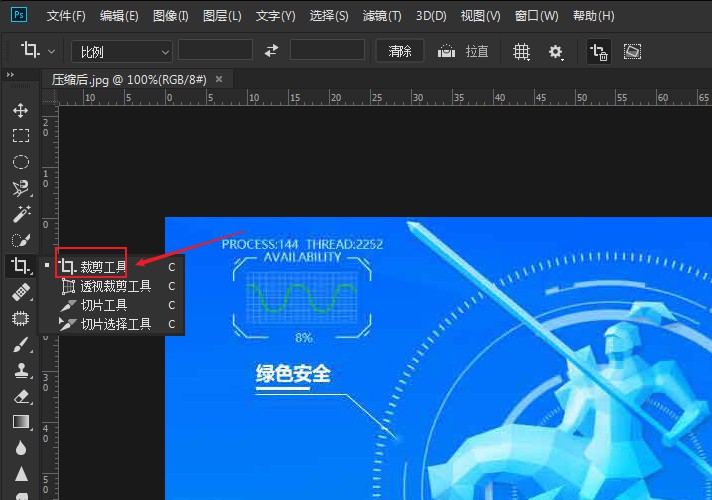Select the Brush tool

pos(20,345)
